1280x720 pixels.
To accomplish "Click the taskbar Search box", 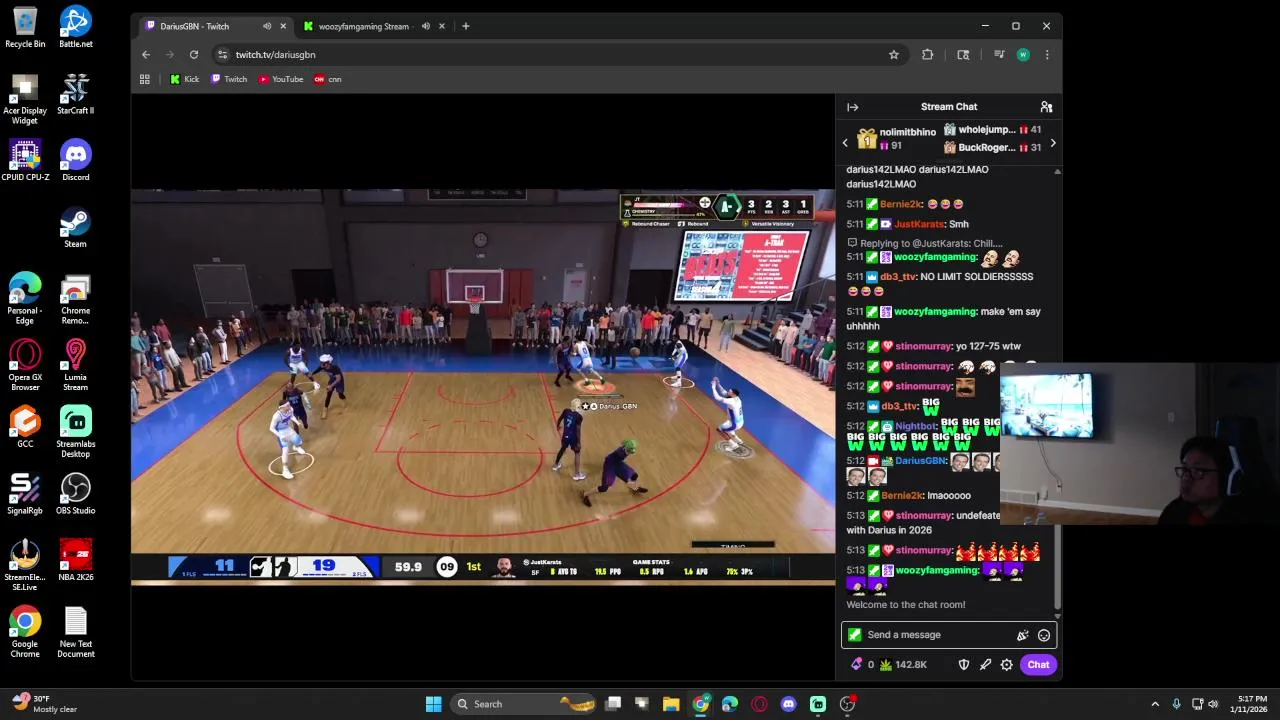I will pyautogui.click(x=524, y=704).
